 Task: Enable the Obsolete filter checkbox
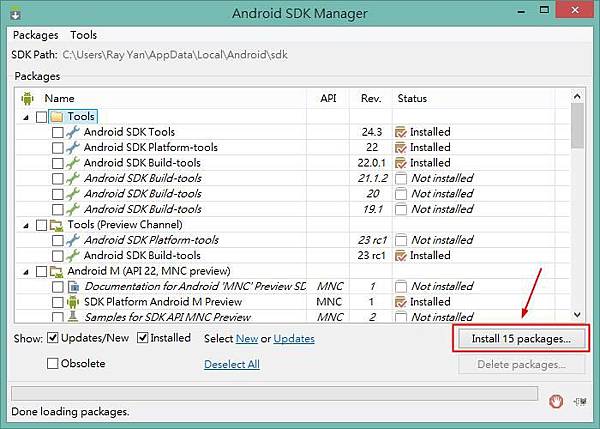click(52, 363)
